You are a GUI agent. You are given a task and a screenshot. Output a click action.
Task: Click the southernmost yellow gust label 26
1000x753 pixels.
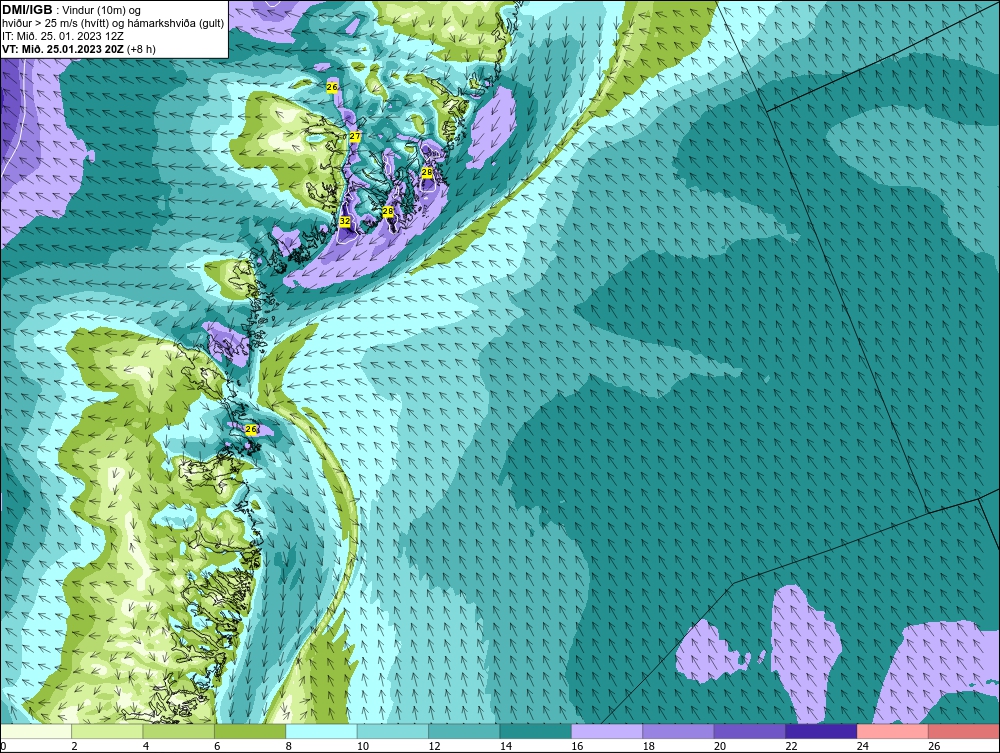pos(251,430)
